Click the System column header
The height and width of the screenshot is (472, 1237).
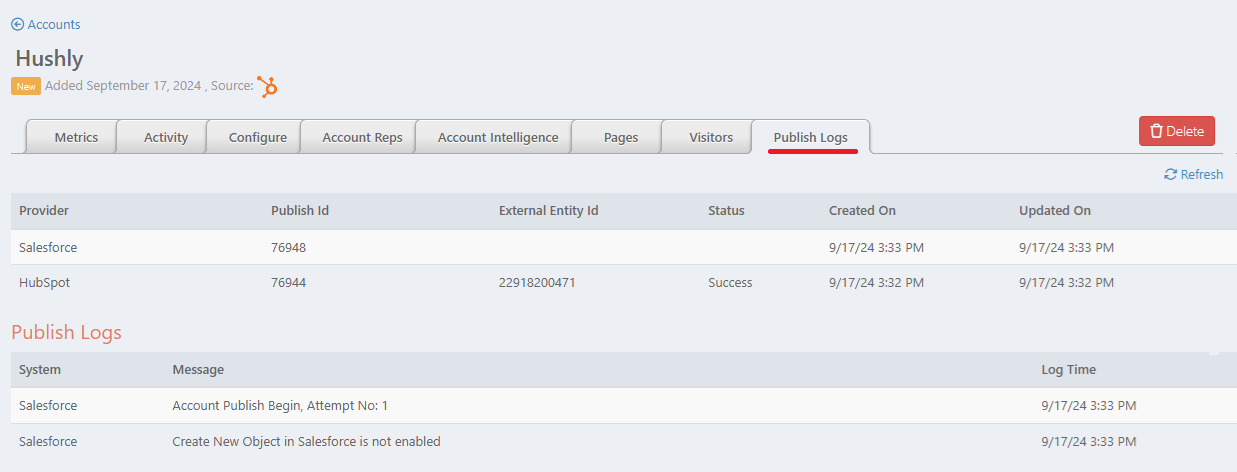coord(40,370)
